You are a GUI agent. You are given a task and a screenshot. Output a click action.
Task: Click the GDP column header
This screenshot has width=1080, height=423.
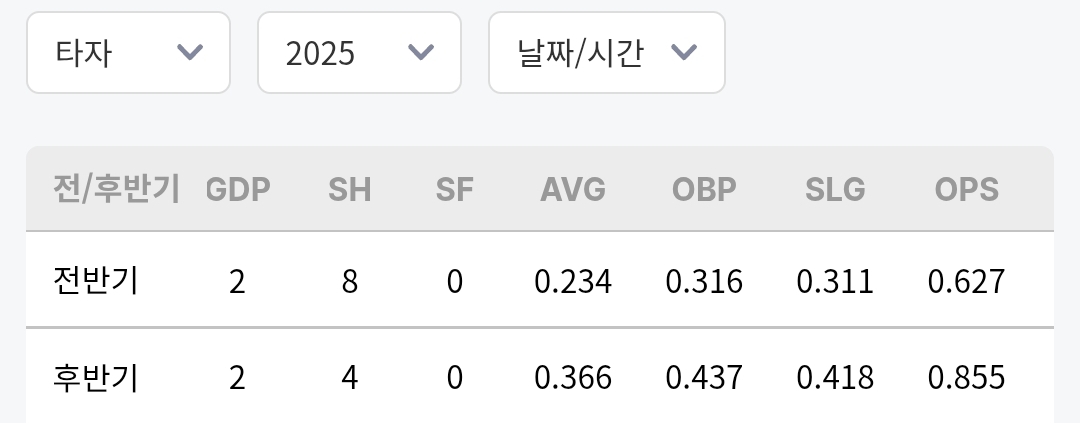point(238,189)
